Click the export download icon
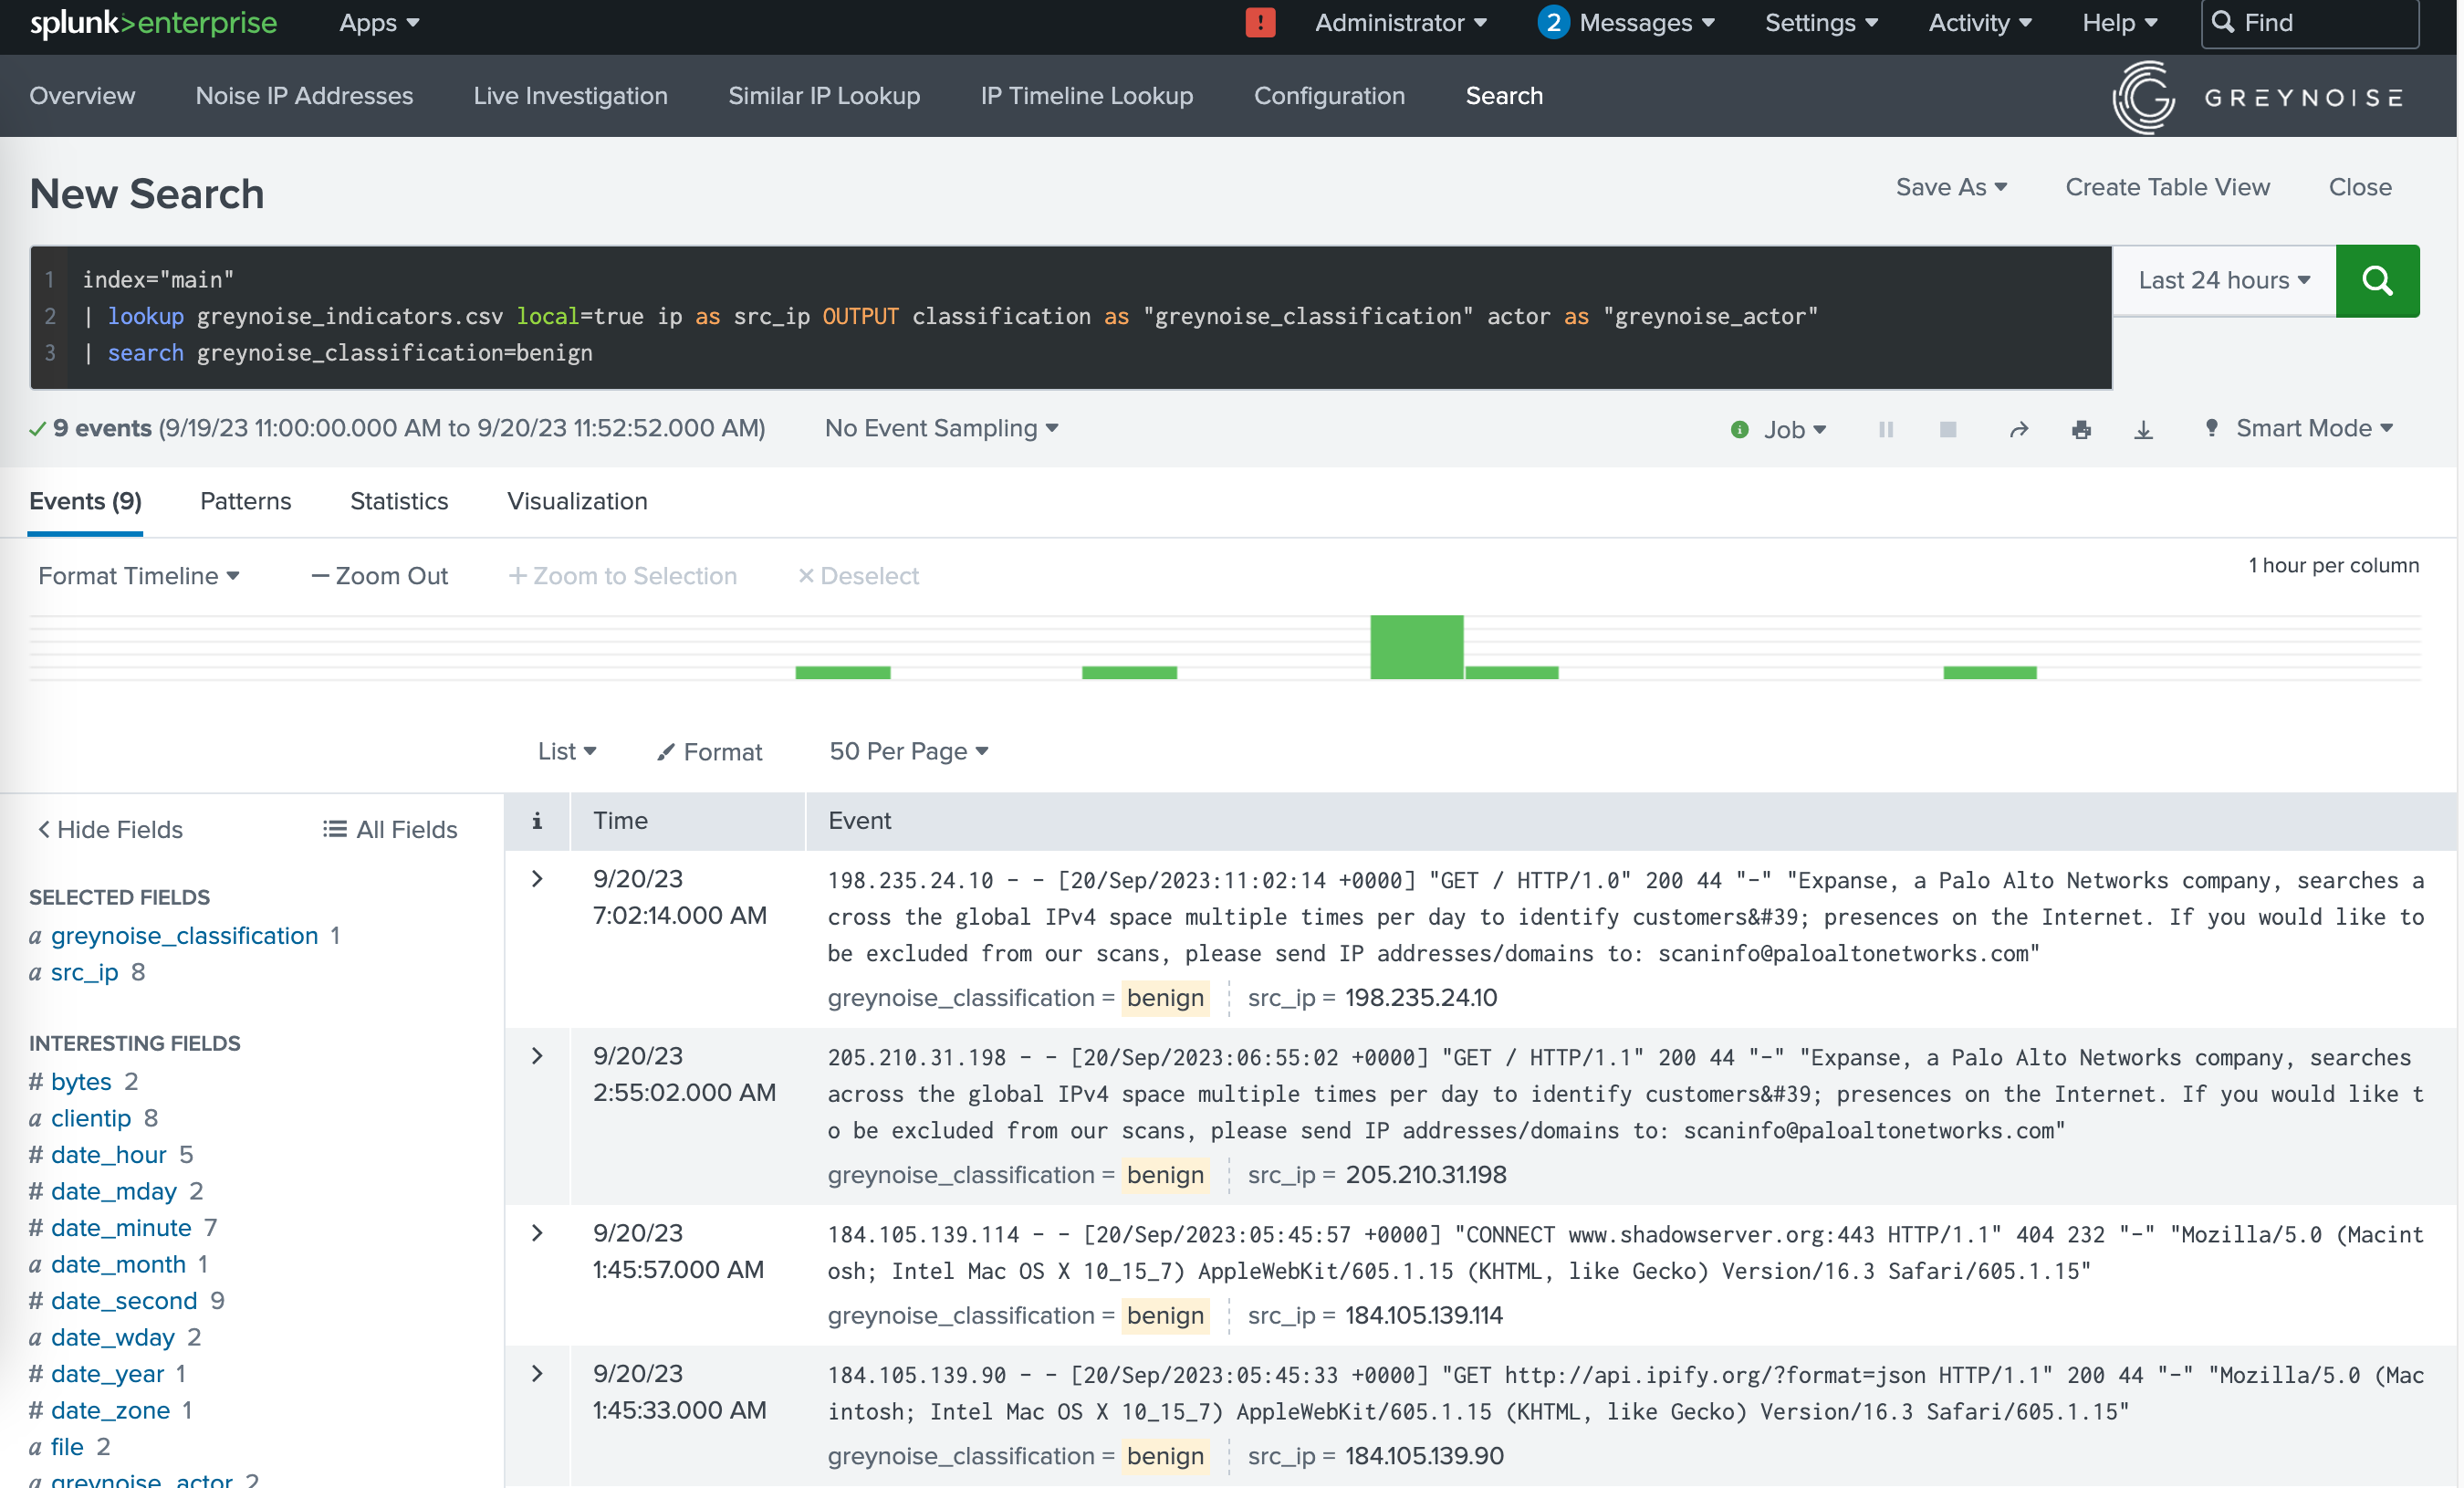 tap(2143, 429)
